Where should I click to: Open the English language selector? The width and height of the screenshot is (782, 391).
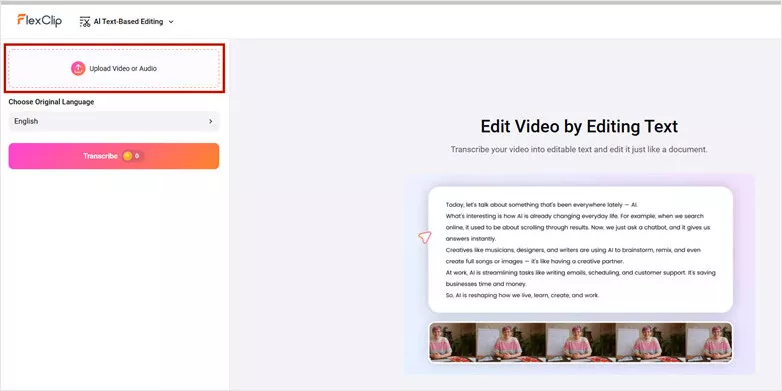click(x=114, y=121)
